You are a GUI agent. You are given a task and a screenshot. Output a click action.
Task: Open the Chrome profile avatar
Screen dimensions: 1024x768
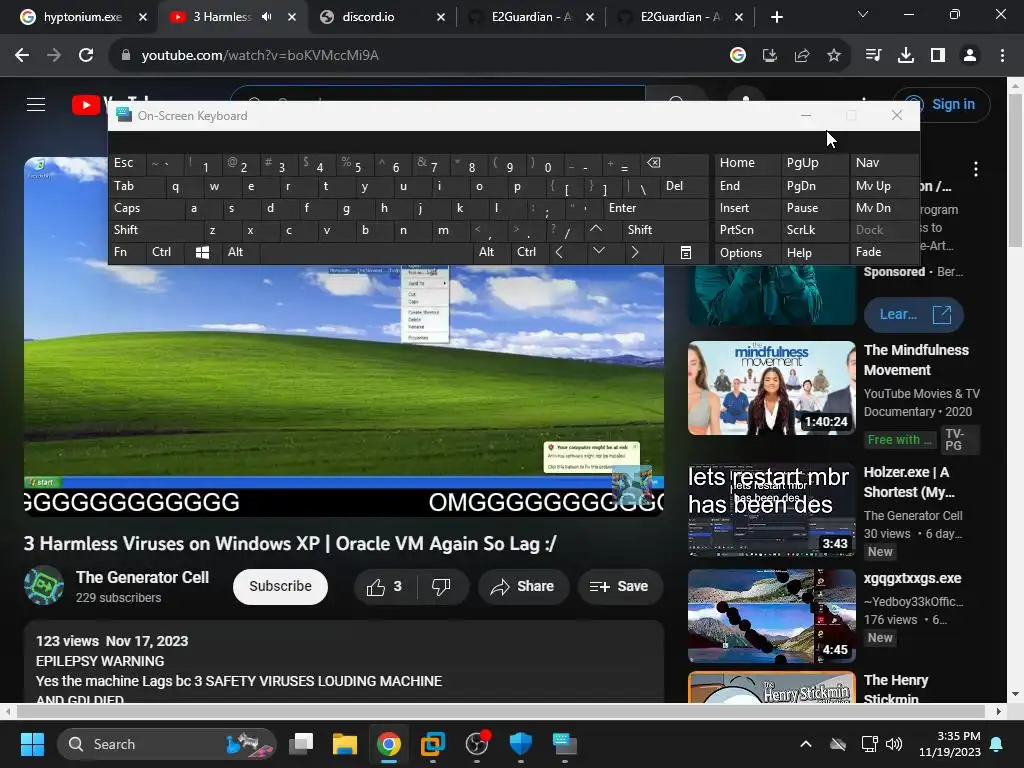tap(970, 56)
